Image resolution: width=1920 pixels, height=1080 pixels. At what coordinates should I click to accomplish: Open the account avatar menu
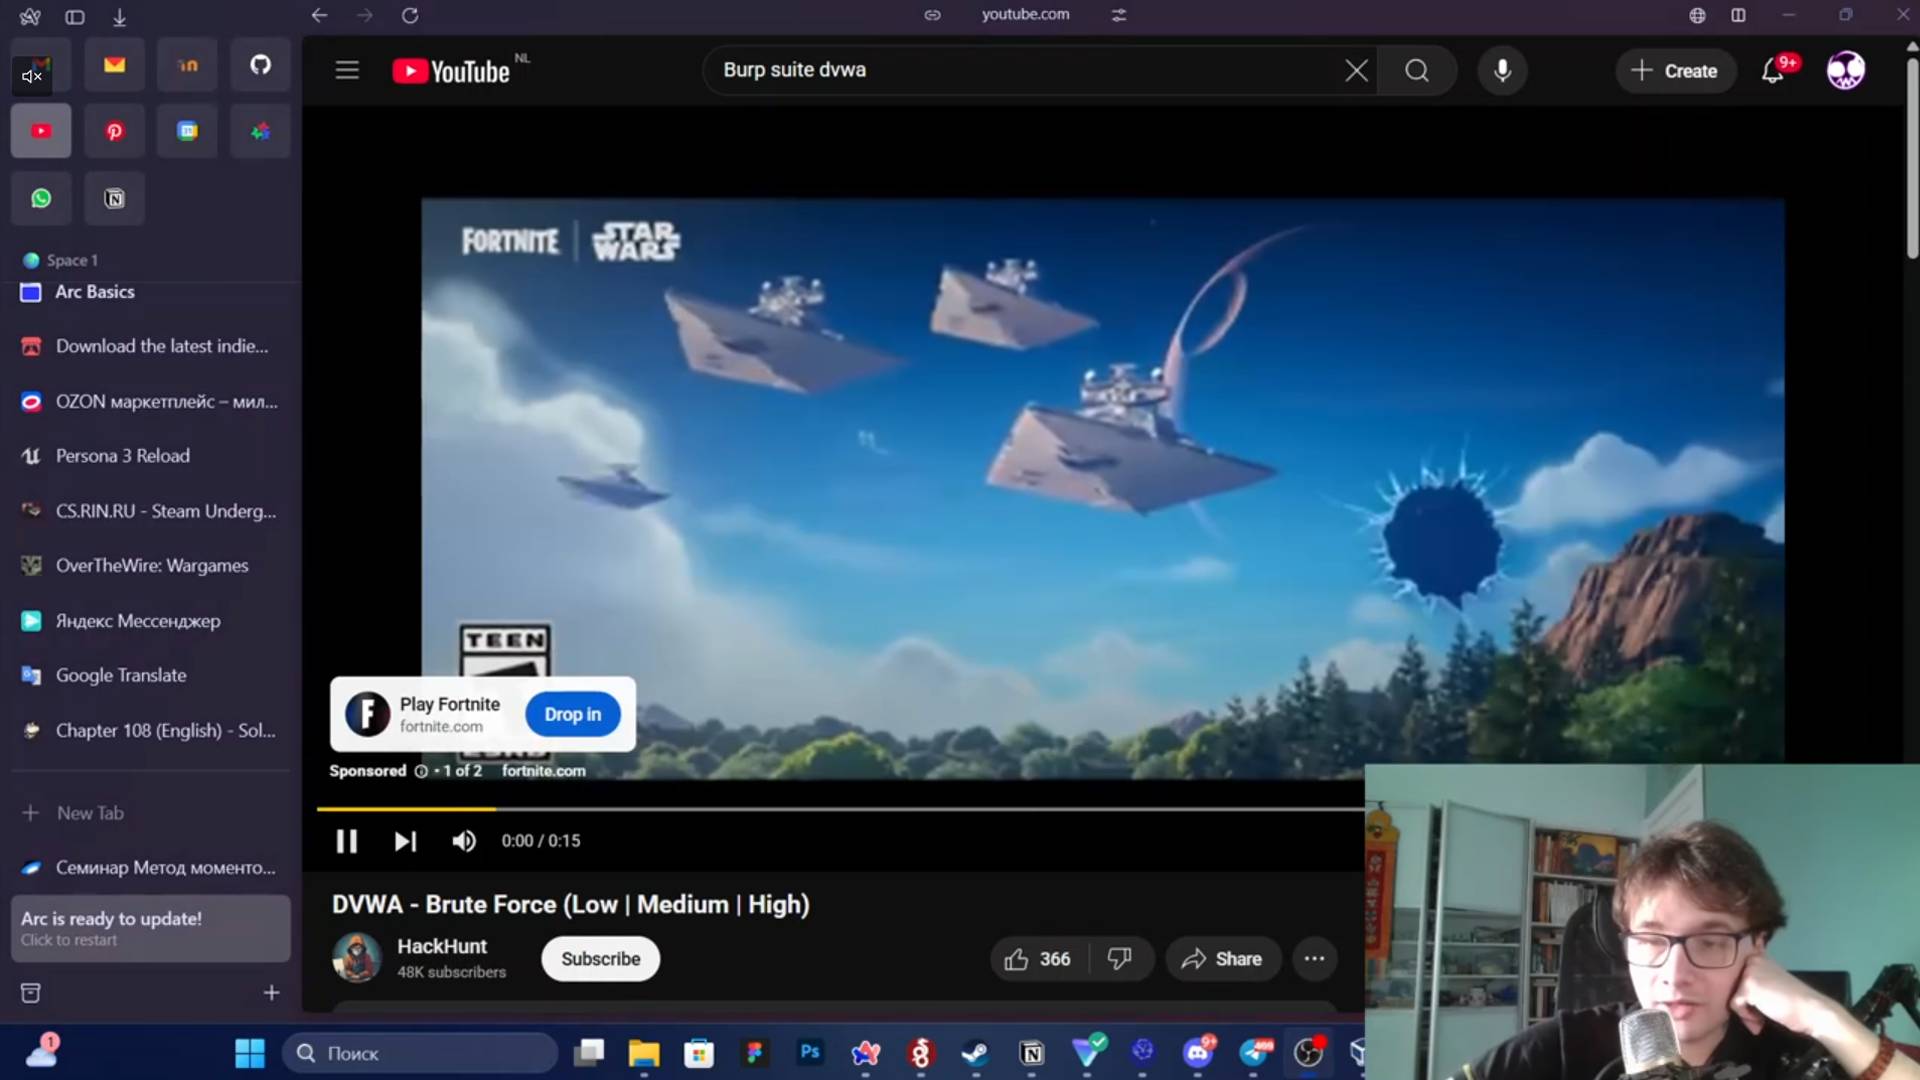[1846, 70]
